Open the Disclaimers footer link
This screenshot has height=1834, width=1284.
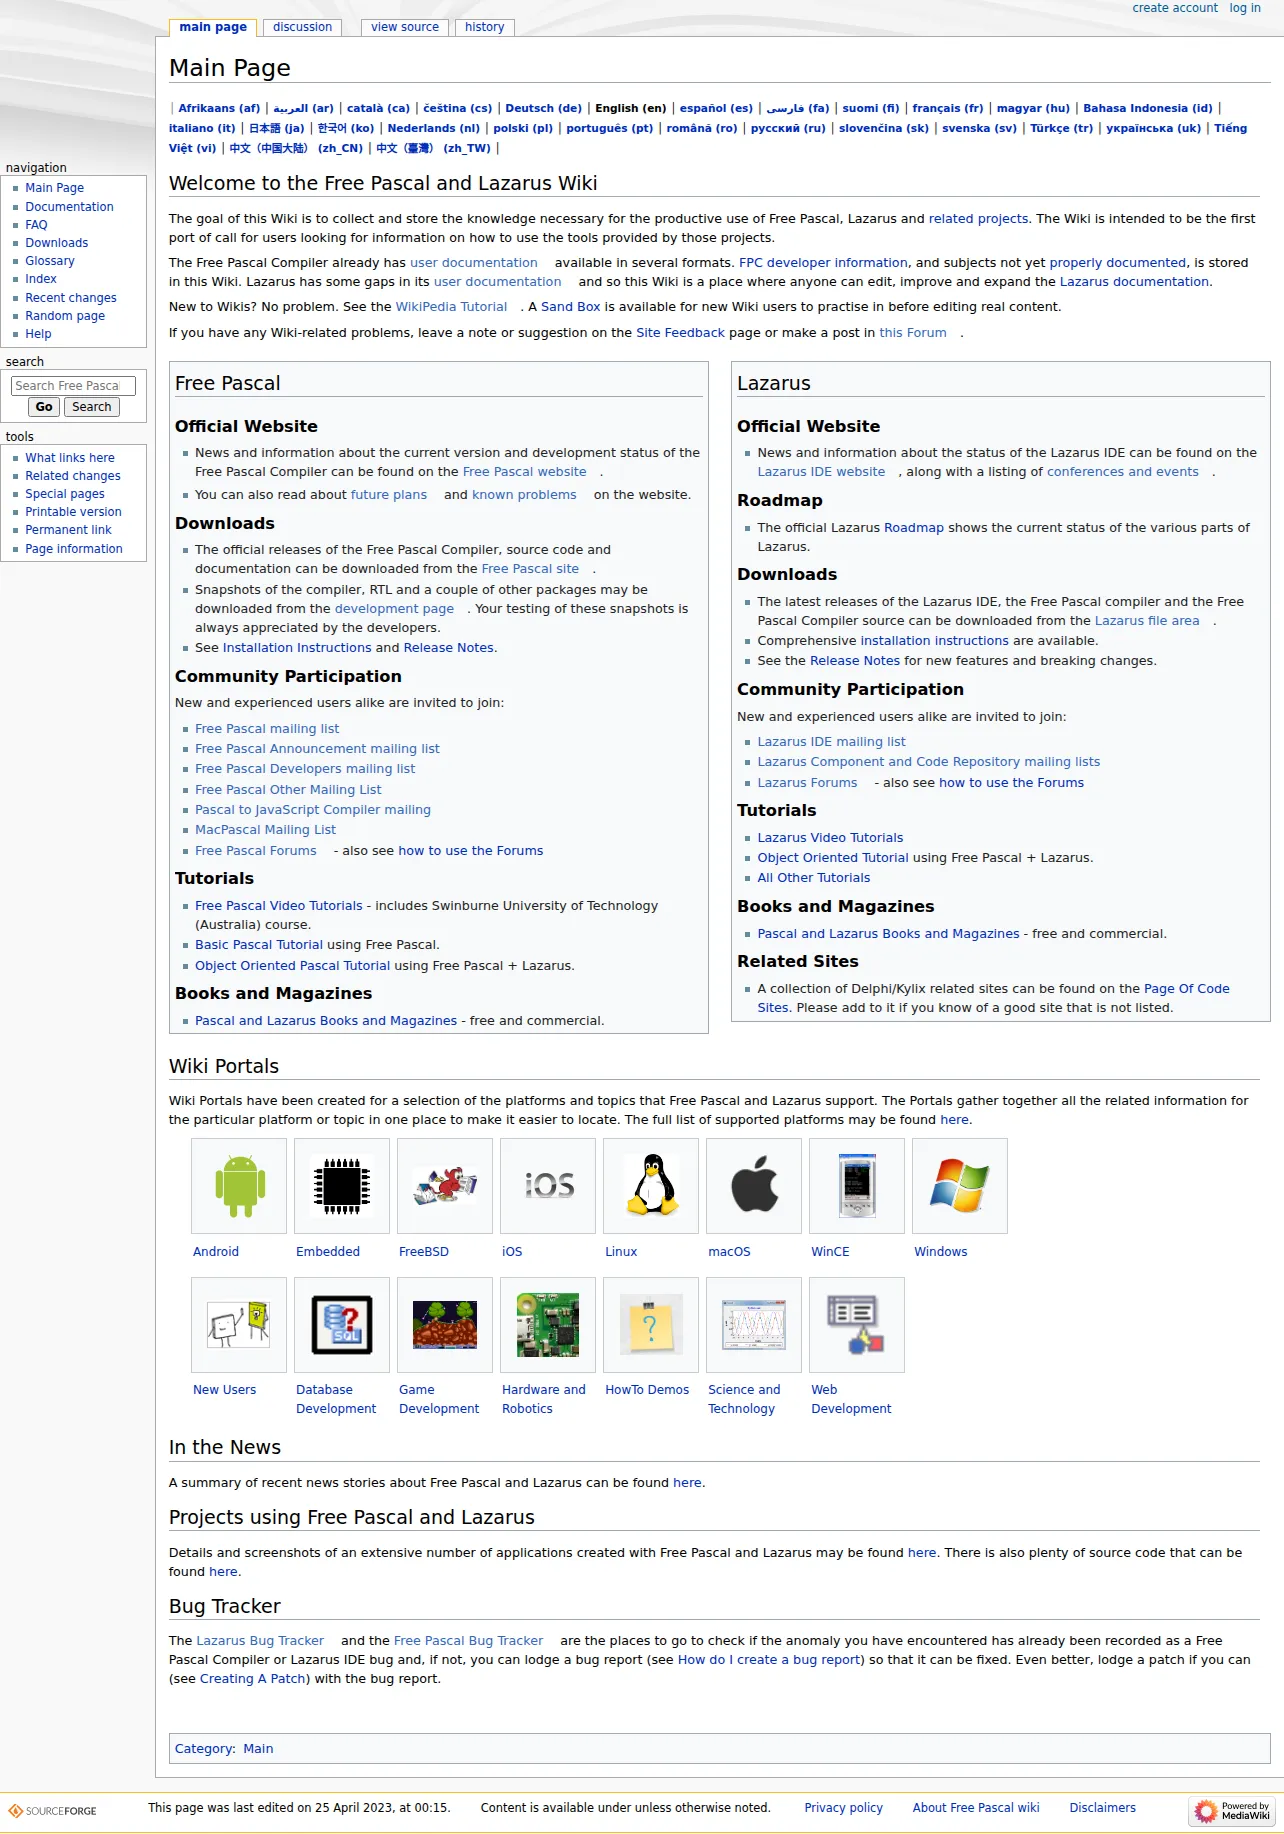click(1103, 1808)
